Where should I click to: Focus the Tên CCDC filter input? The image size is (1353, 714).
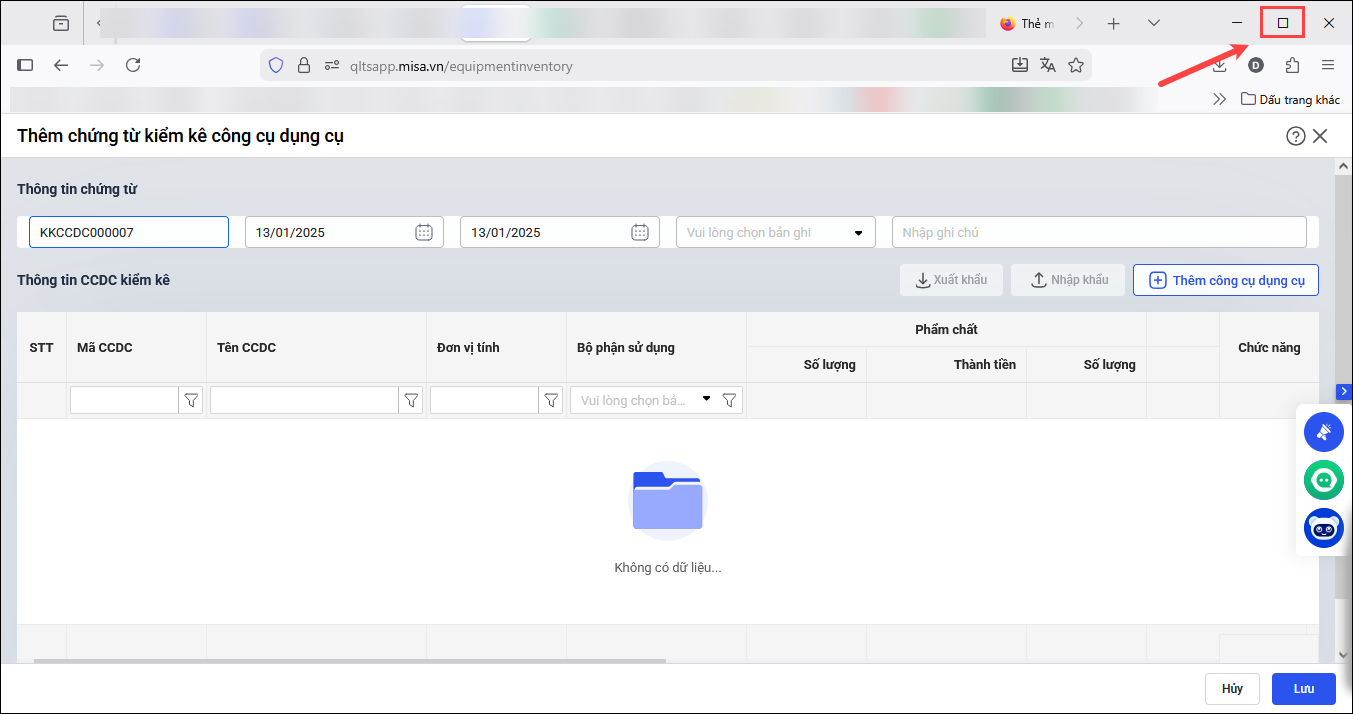coord(304,400)
